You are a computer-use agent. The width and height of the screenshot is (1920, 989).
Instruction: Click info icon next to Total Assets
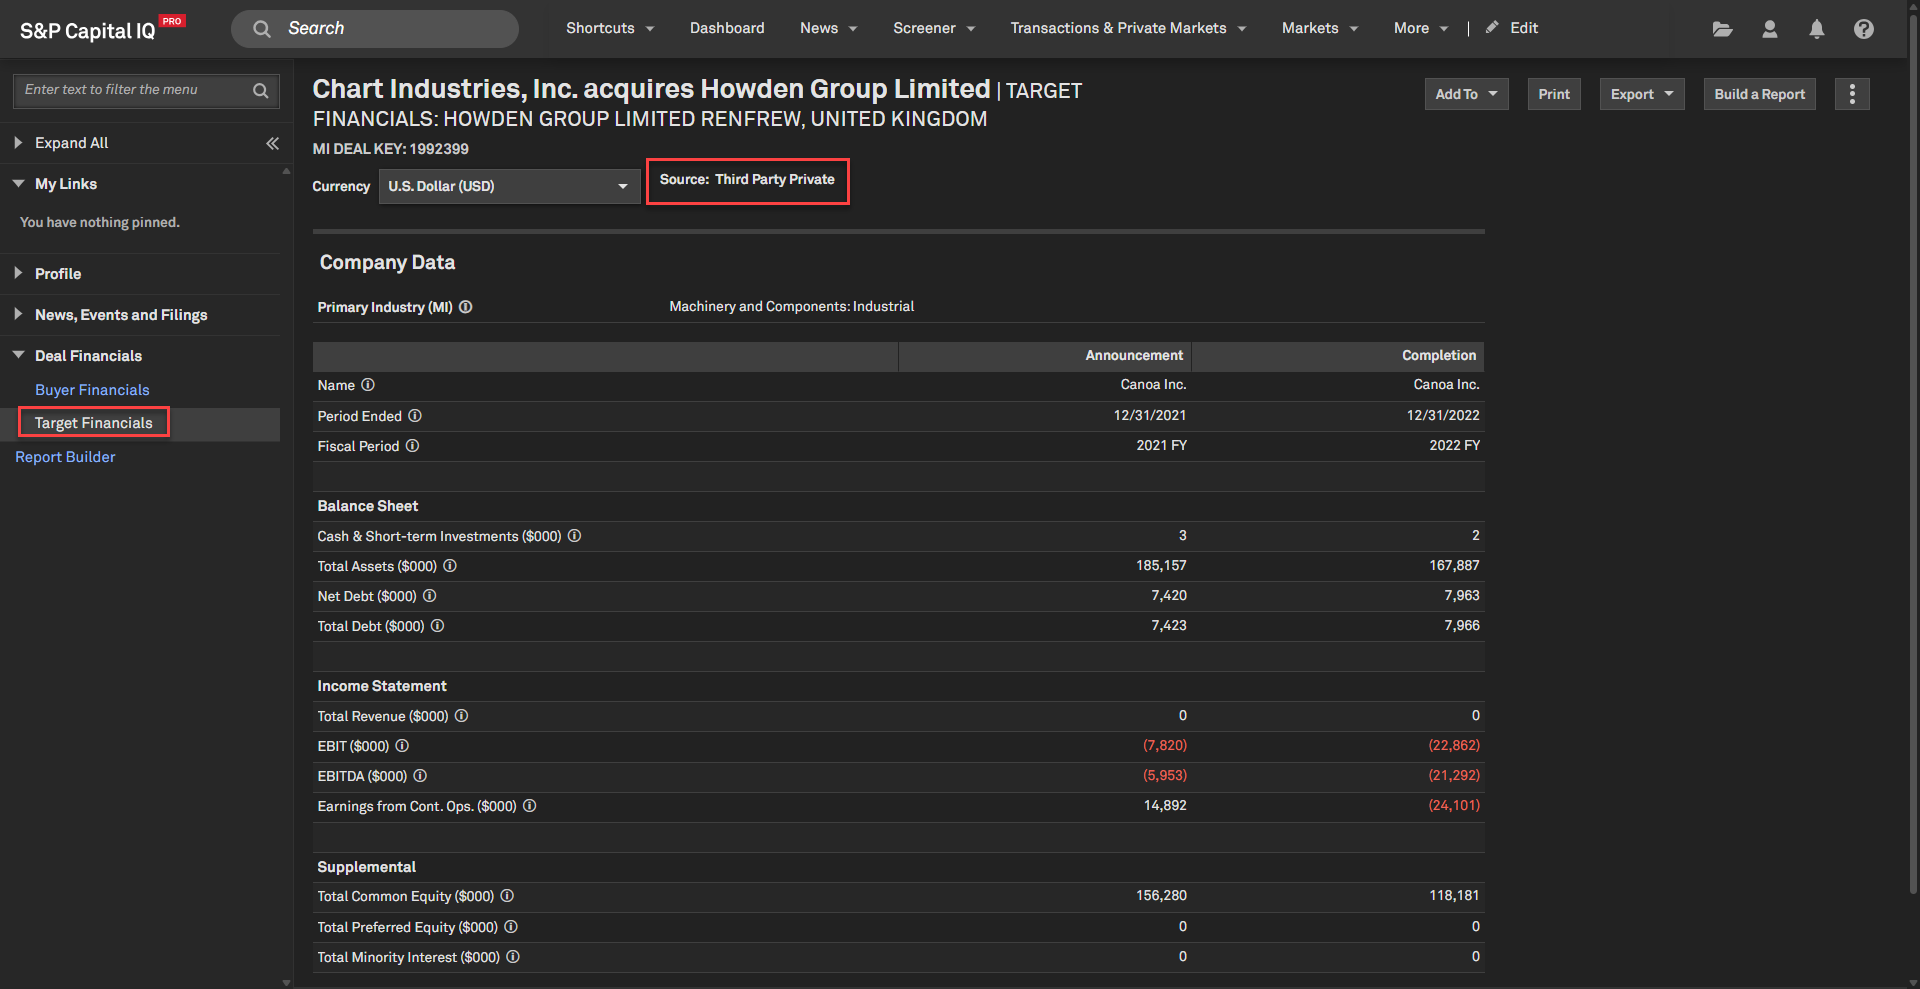[450, 566]
